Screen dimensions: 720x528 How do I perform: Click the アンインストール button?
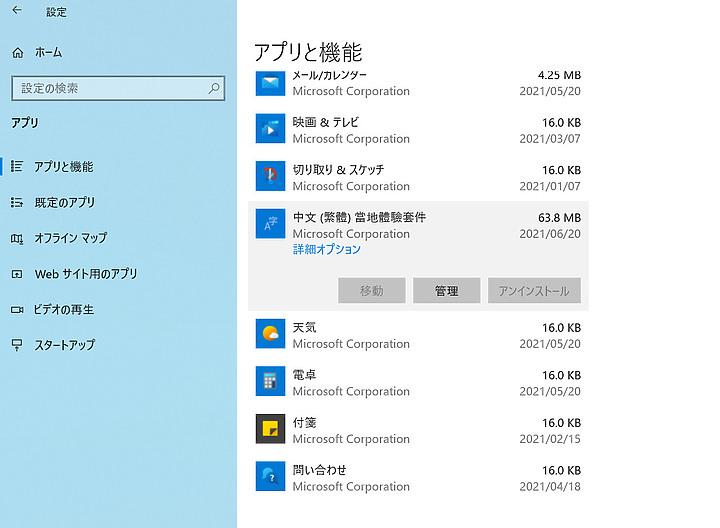point(534,290)
